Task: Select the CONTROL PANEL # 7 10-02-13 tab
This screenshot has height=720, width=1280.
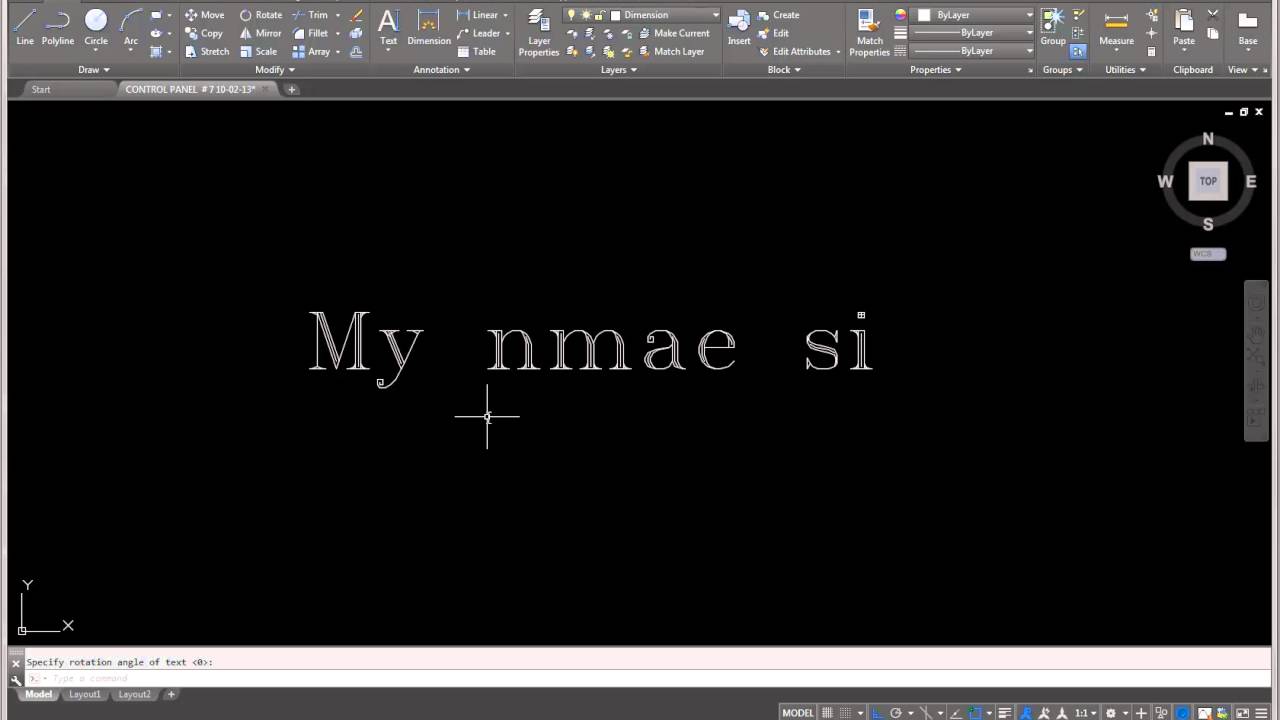Action: point(190,89)
